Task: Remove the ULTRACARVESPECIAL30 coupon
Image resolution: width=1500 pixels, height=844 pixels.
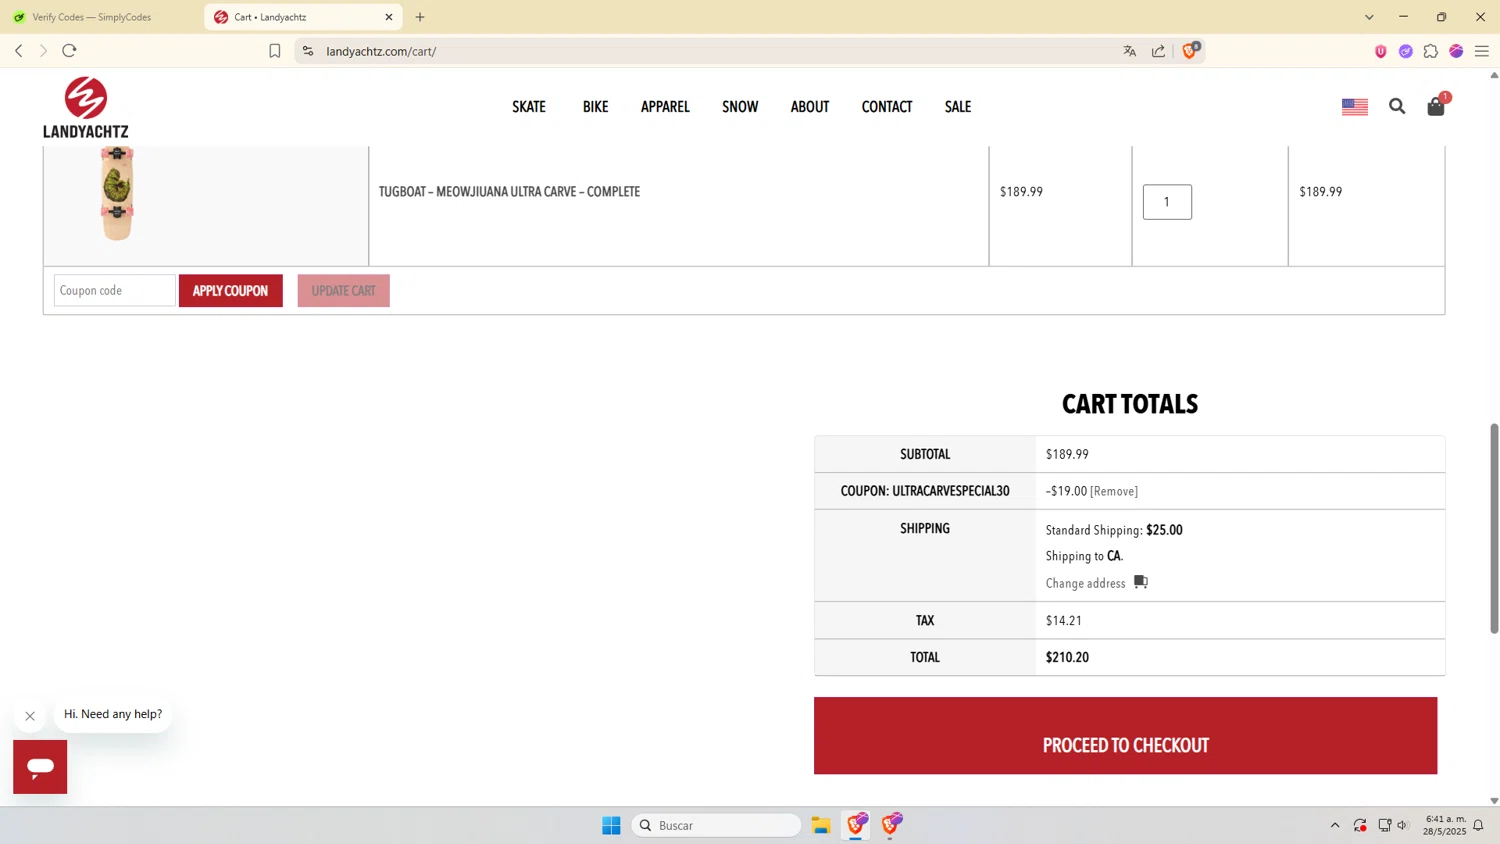Action: pos(1114,491)
